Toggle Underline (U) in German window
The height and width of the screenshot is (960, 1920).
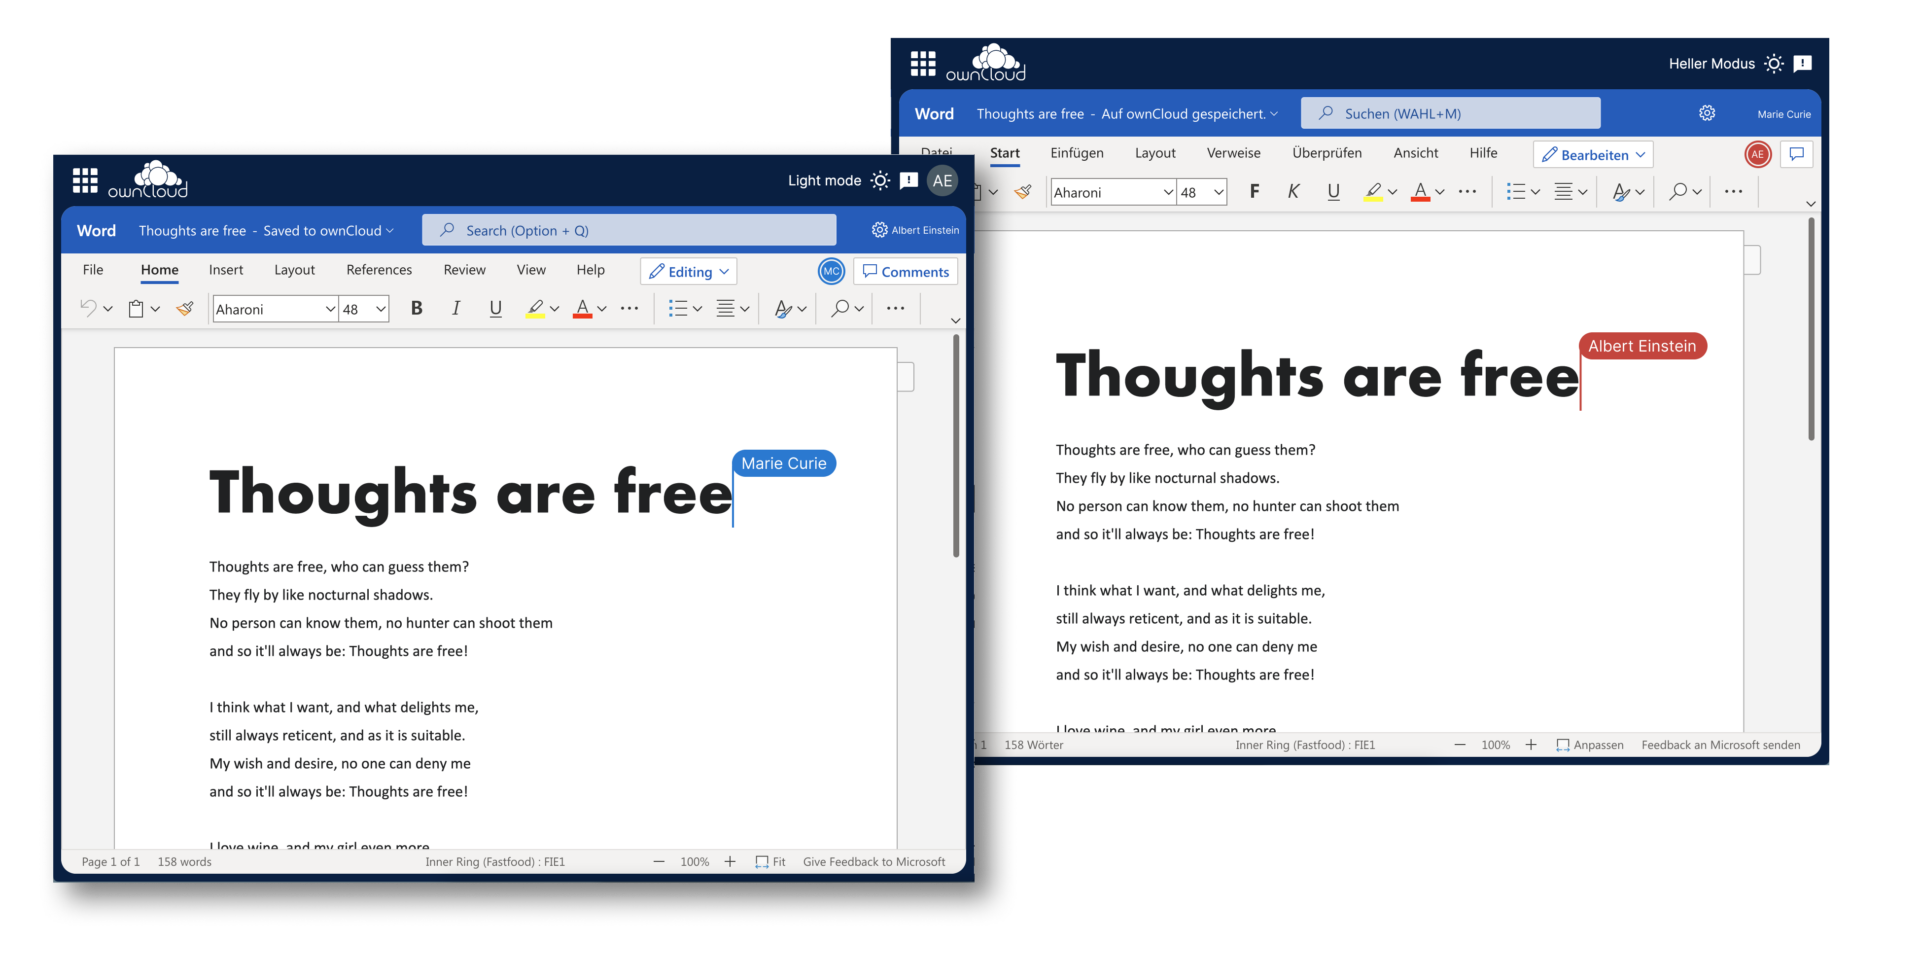(x=1333, y=191)
